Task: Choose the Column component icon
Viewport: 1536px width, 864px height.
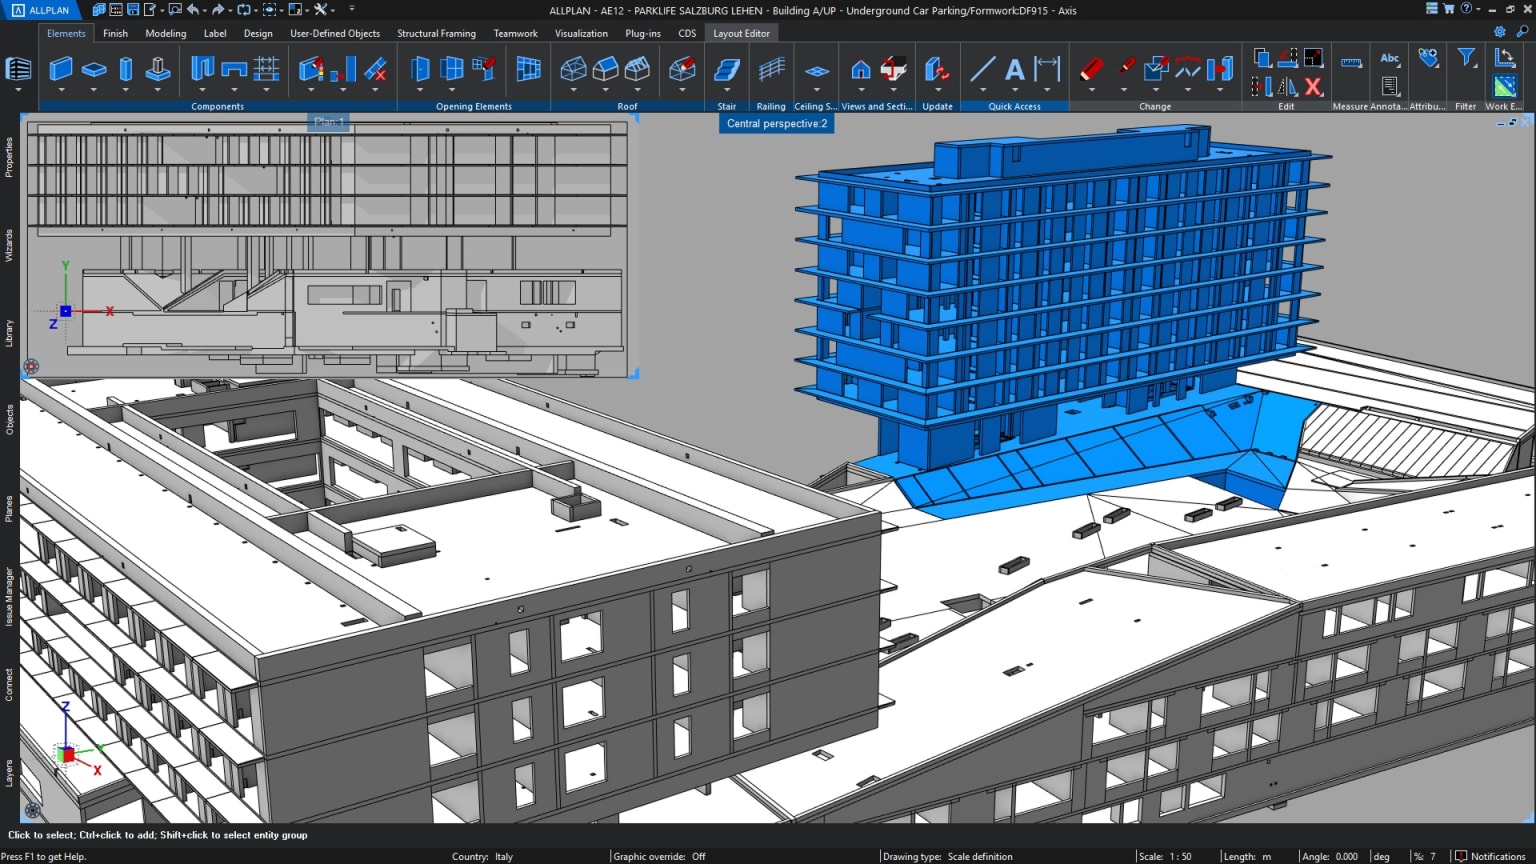Action: [126, 69]
